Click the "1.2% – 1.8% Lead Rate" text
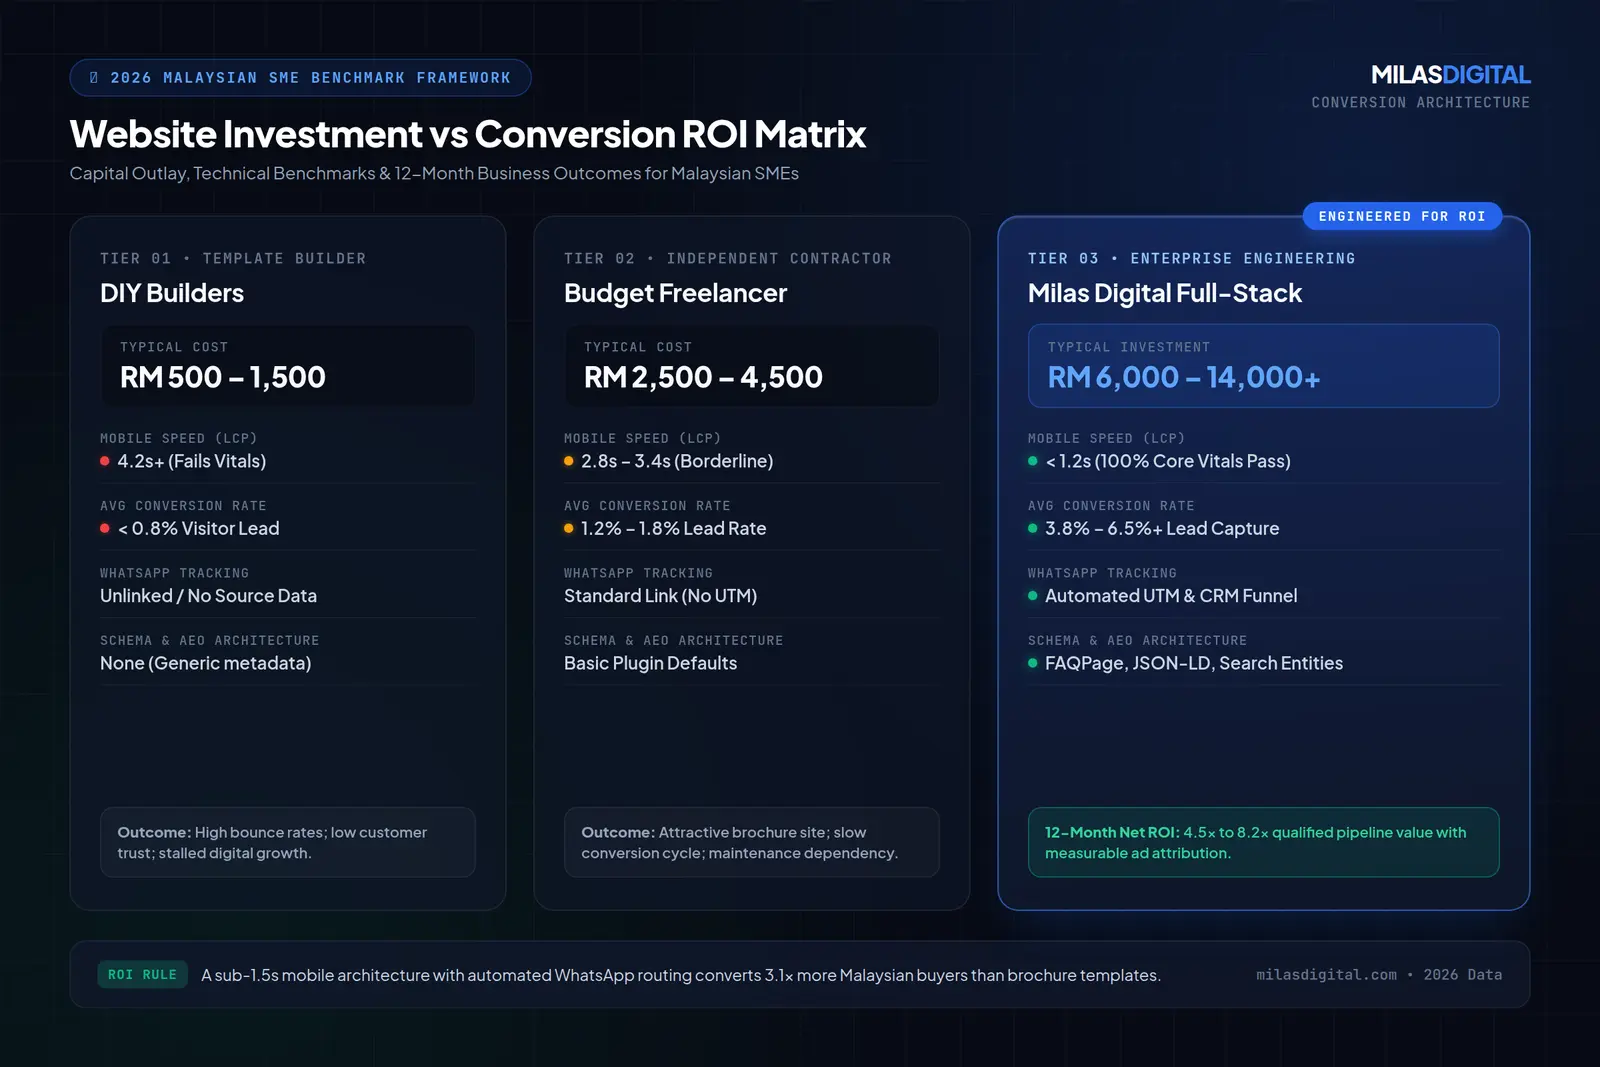 674,528
